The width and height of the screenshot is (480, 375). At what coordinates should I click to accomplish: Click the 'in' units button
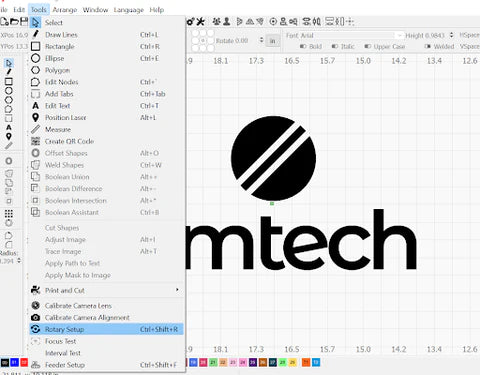[x=273, y=41]
